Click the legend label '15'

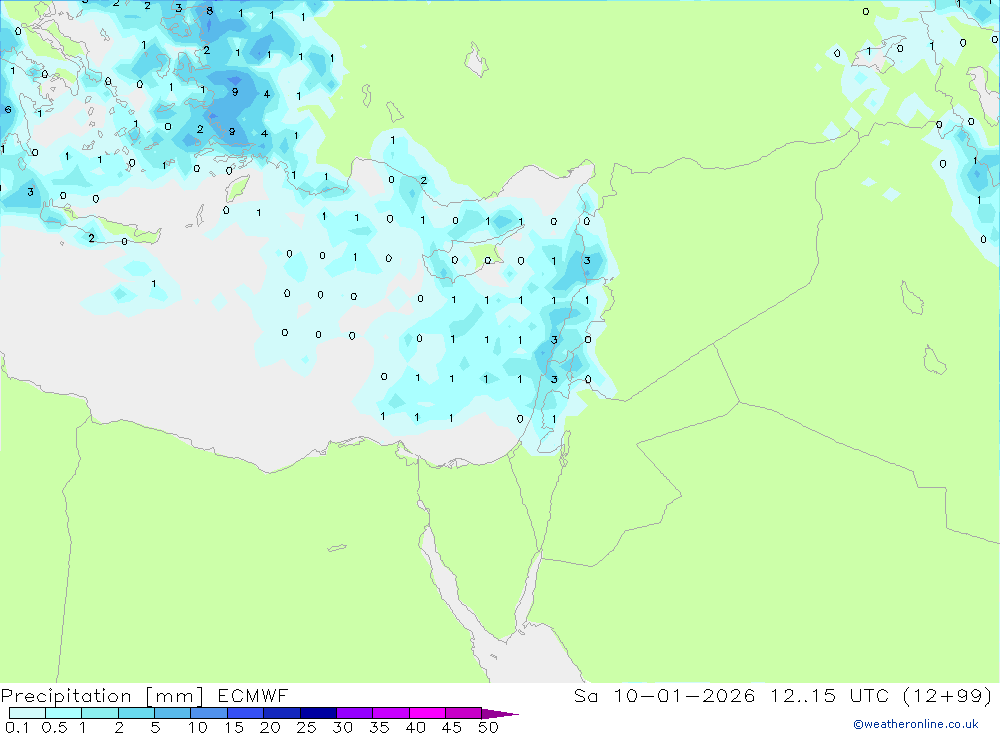233,727
